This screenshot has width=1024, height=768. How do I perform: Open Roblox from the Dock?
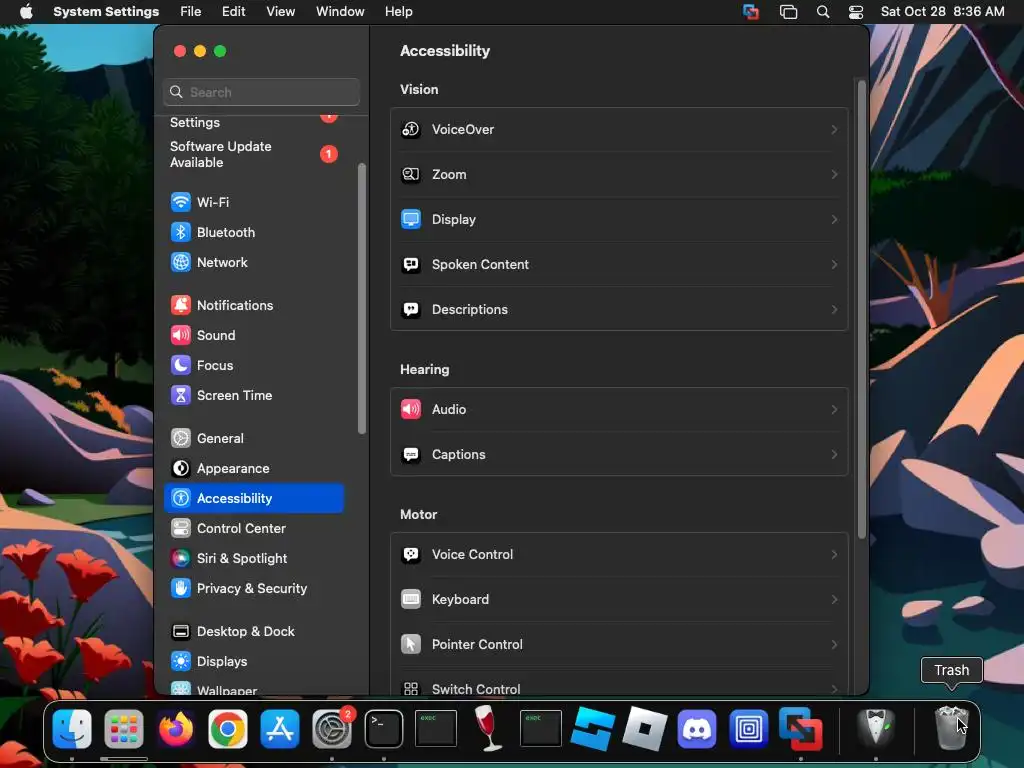tap(645, 729)
